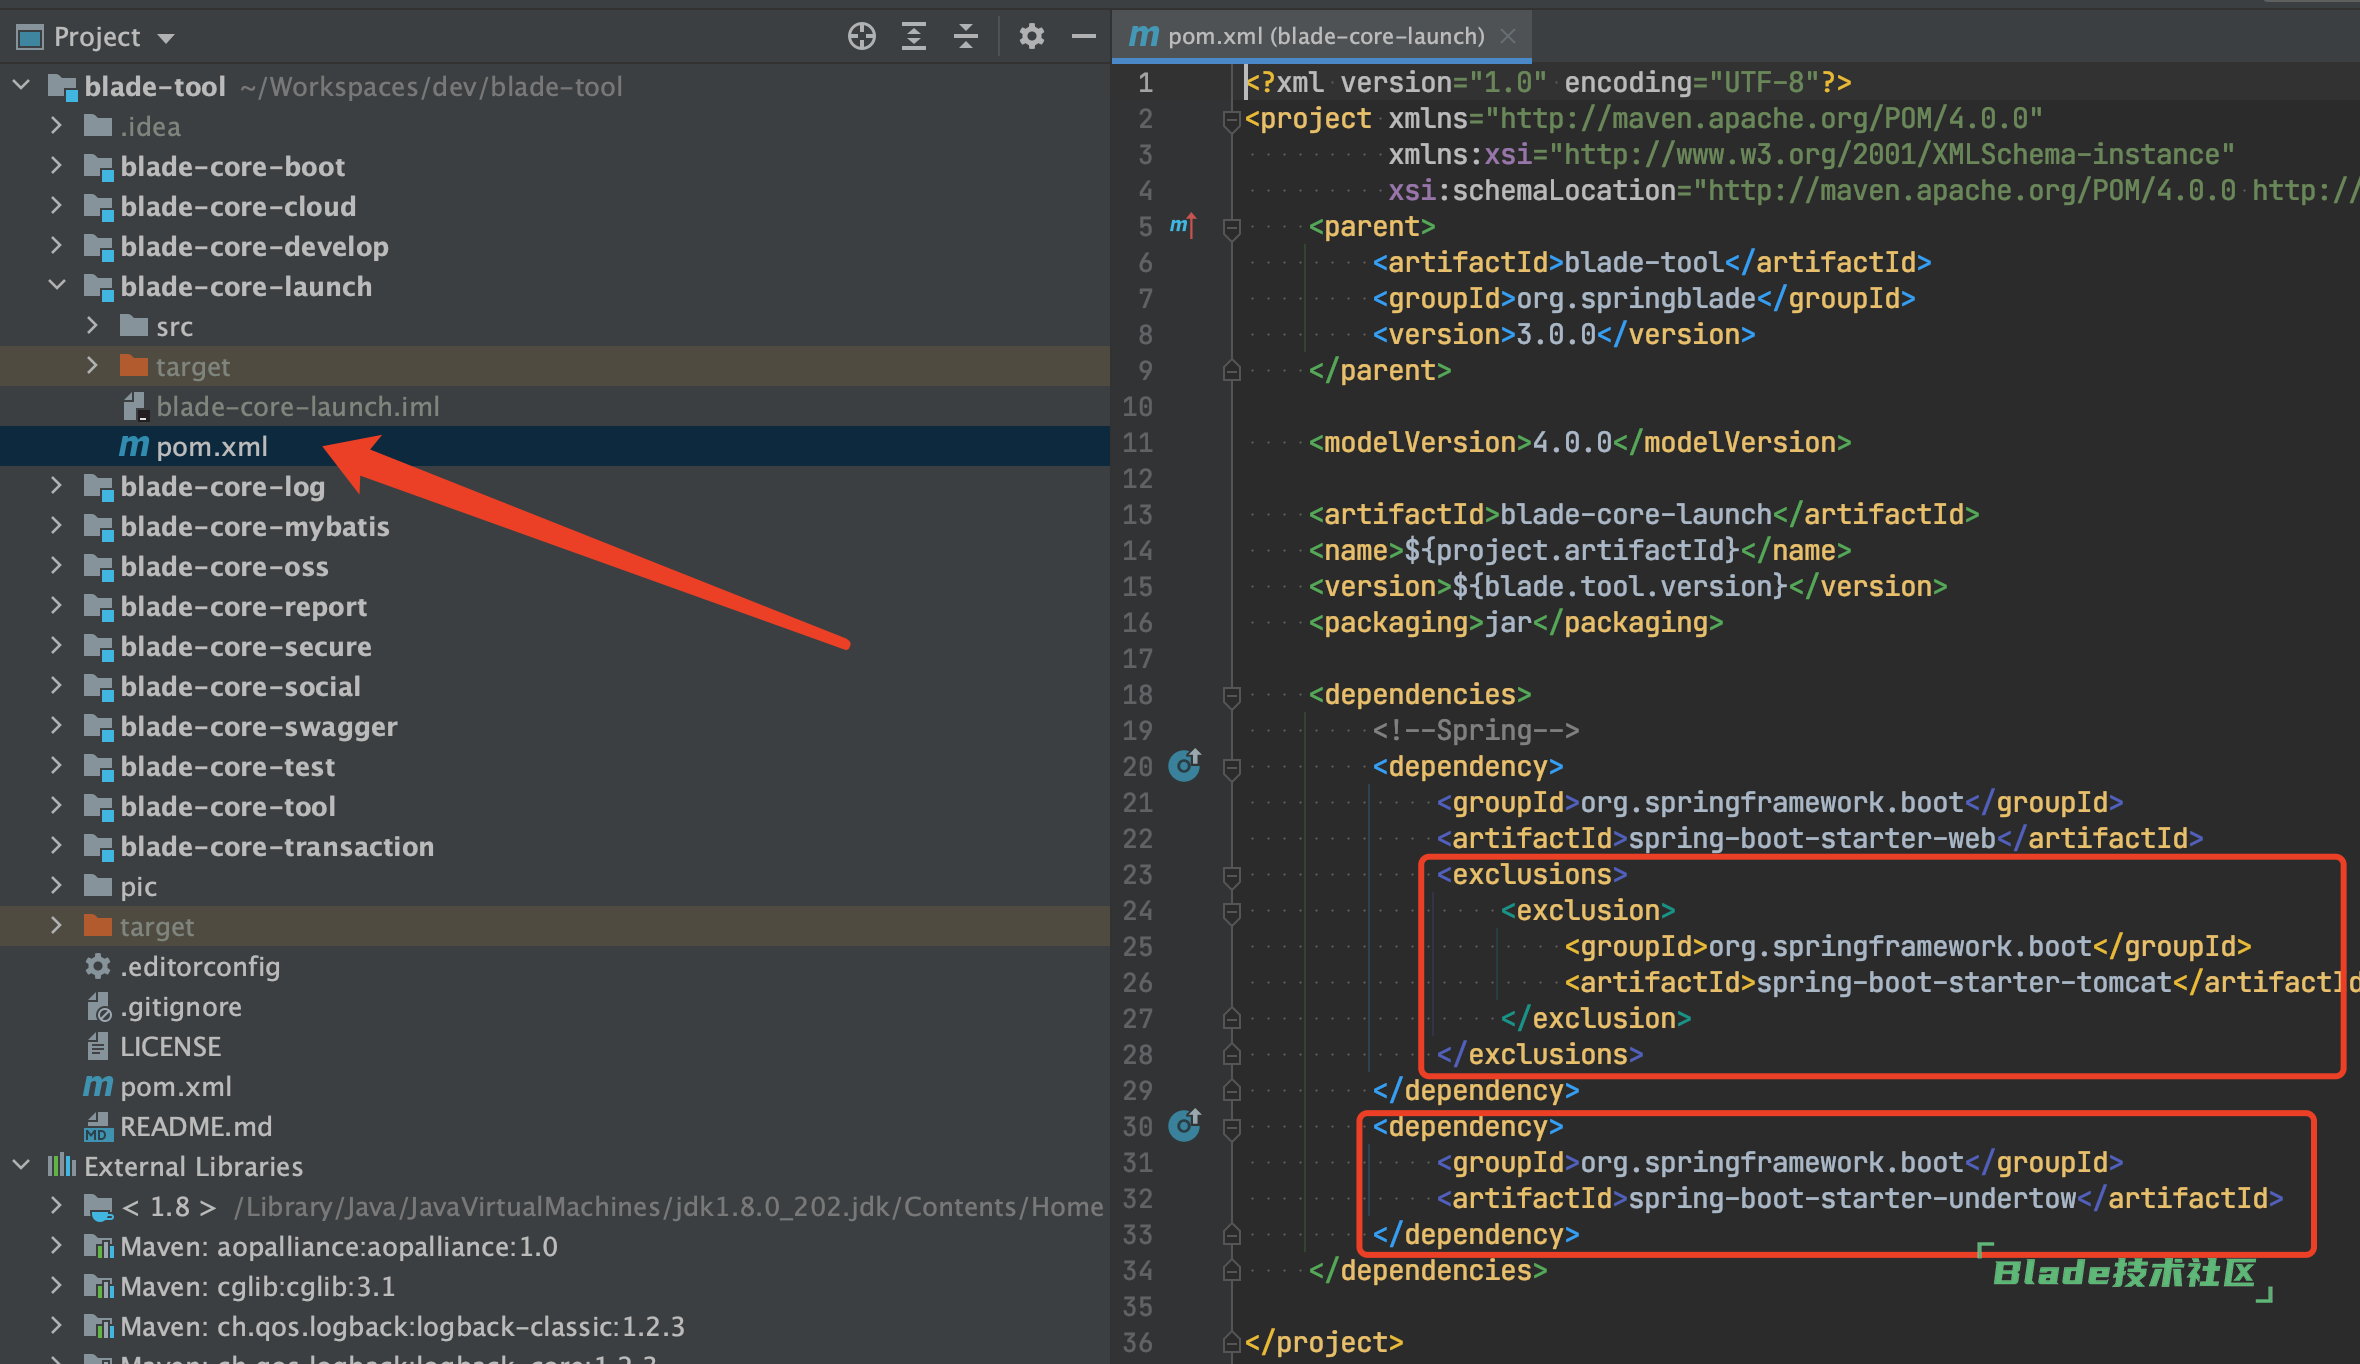Image resolution: width=2360 pixels, height=1364 pixels.
Task: Select the pic folder
Action: 138,886
